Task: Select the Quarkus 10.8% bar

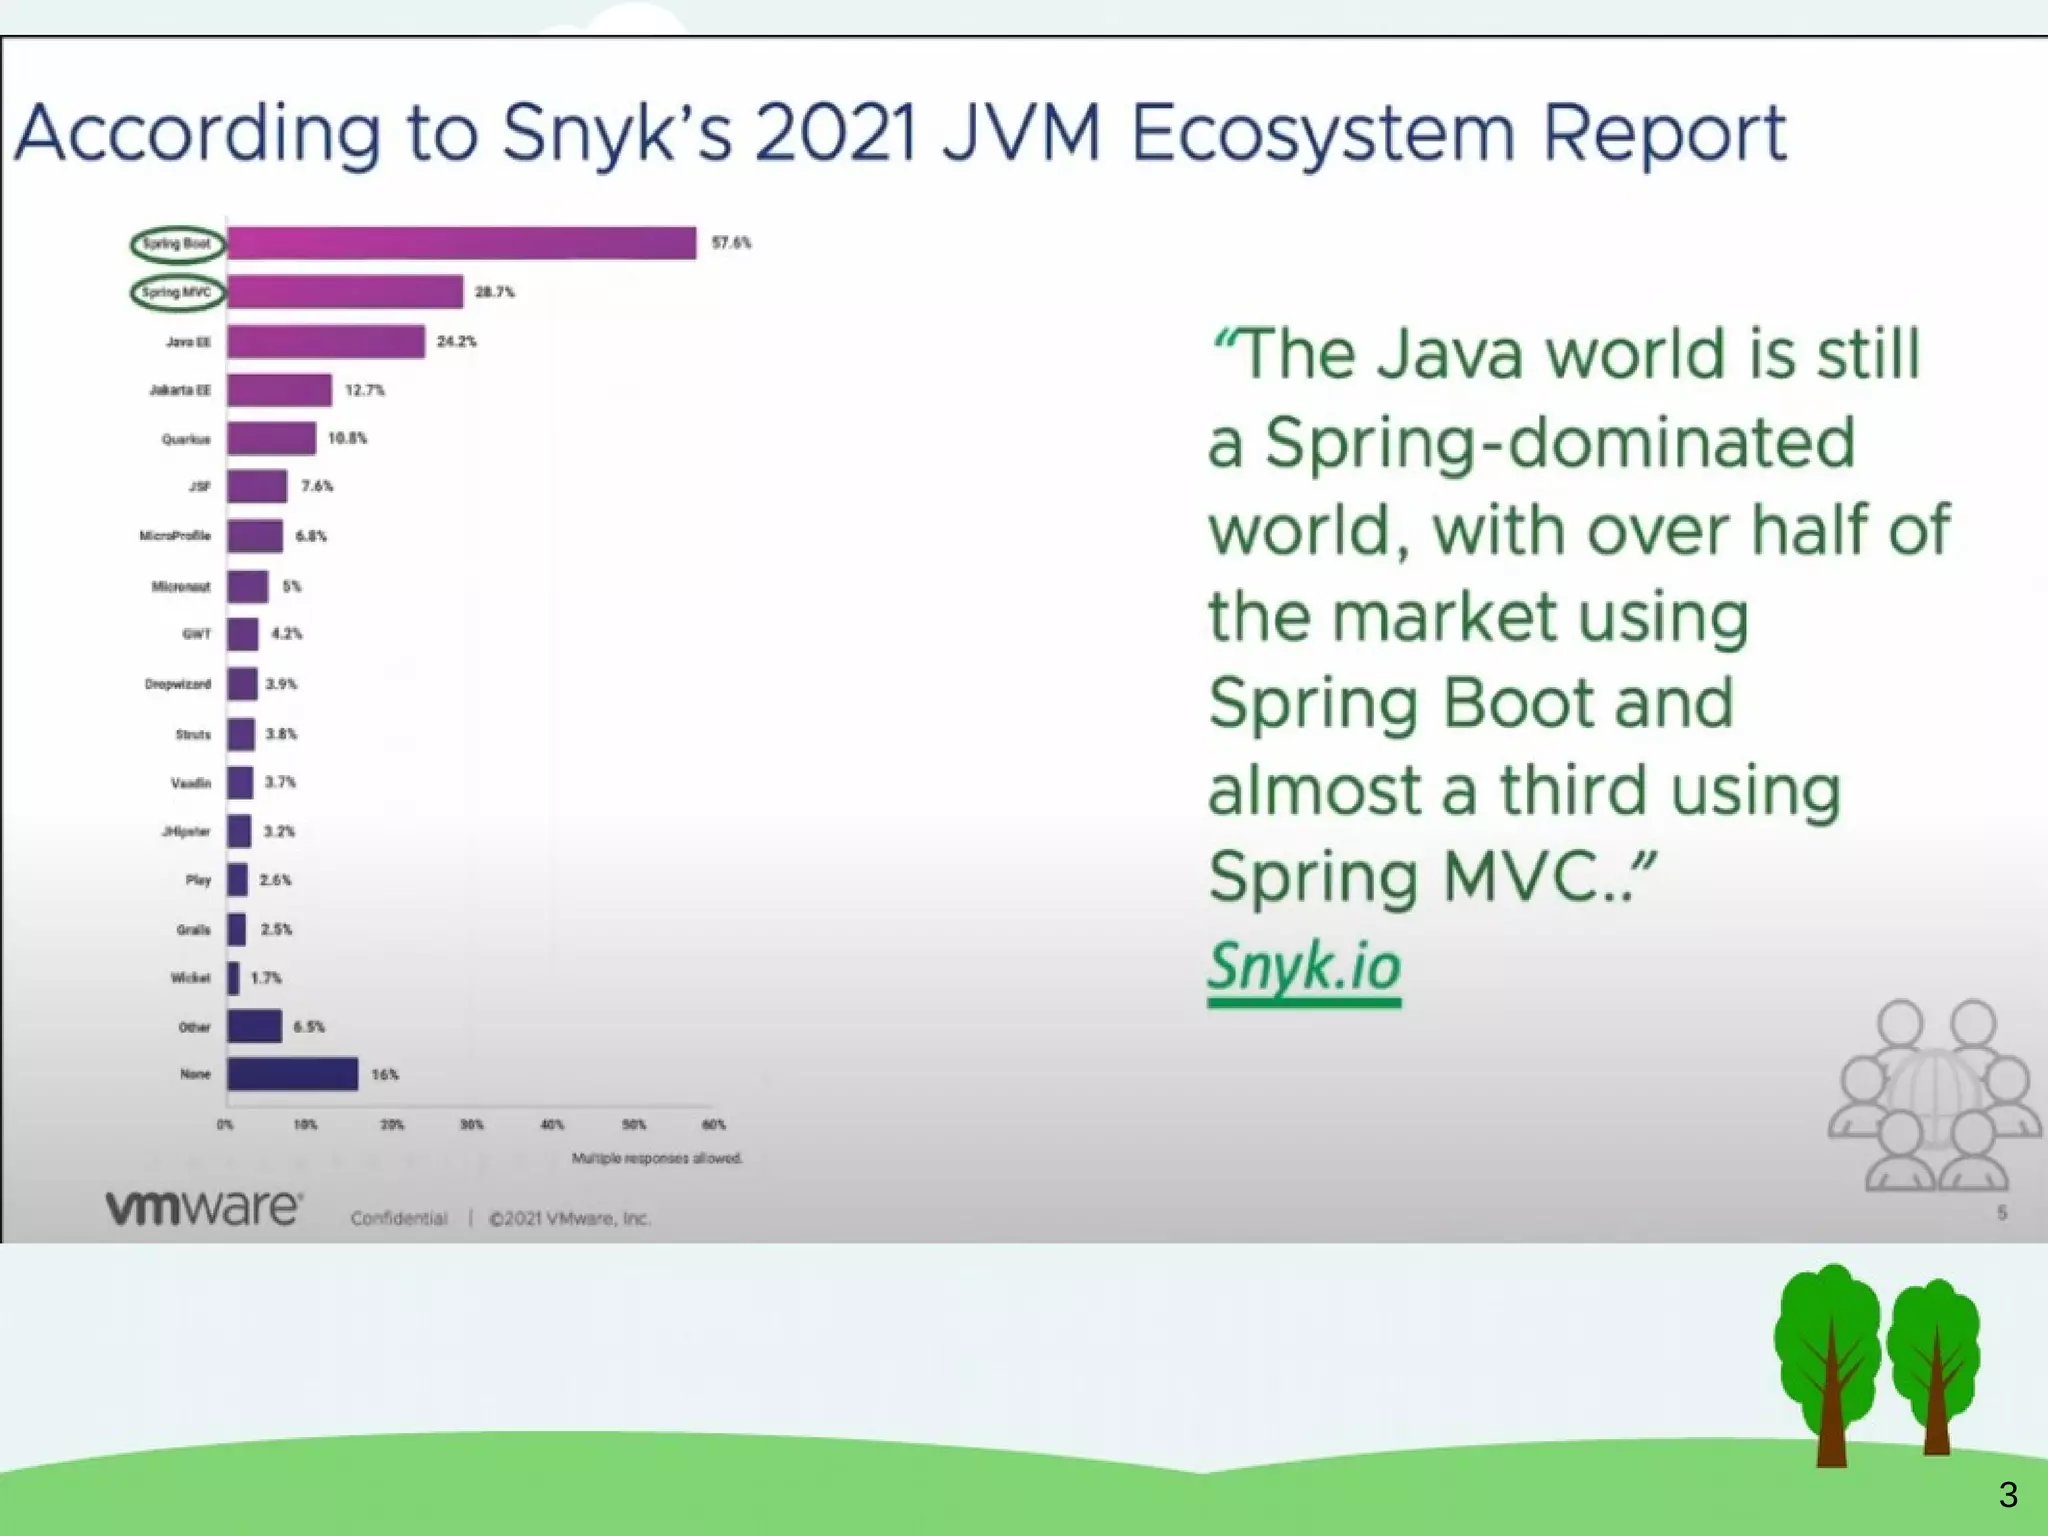Action: point(271,438)
